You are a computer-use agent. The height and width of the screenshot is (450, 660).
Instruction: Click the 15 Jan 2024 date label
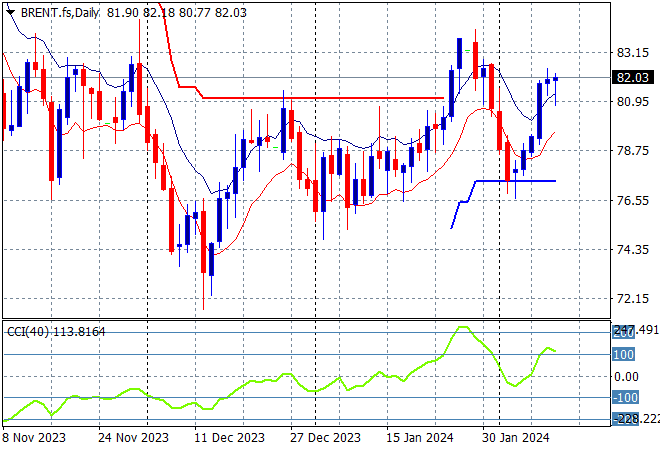coord(420,438)
